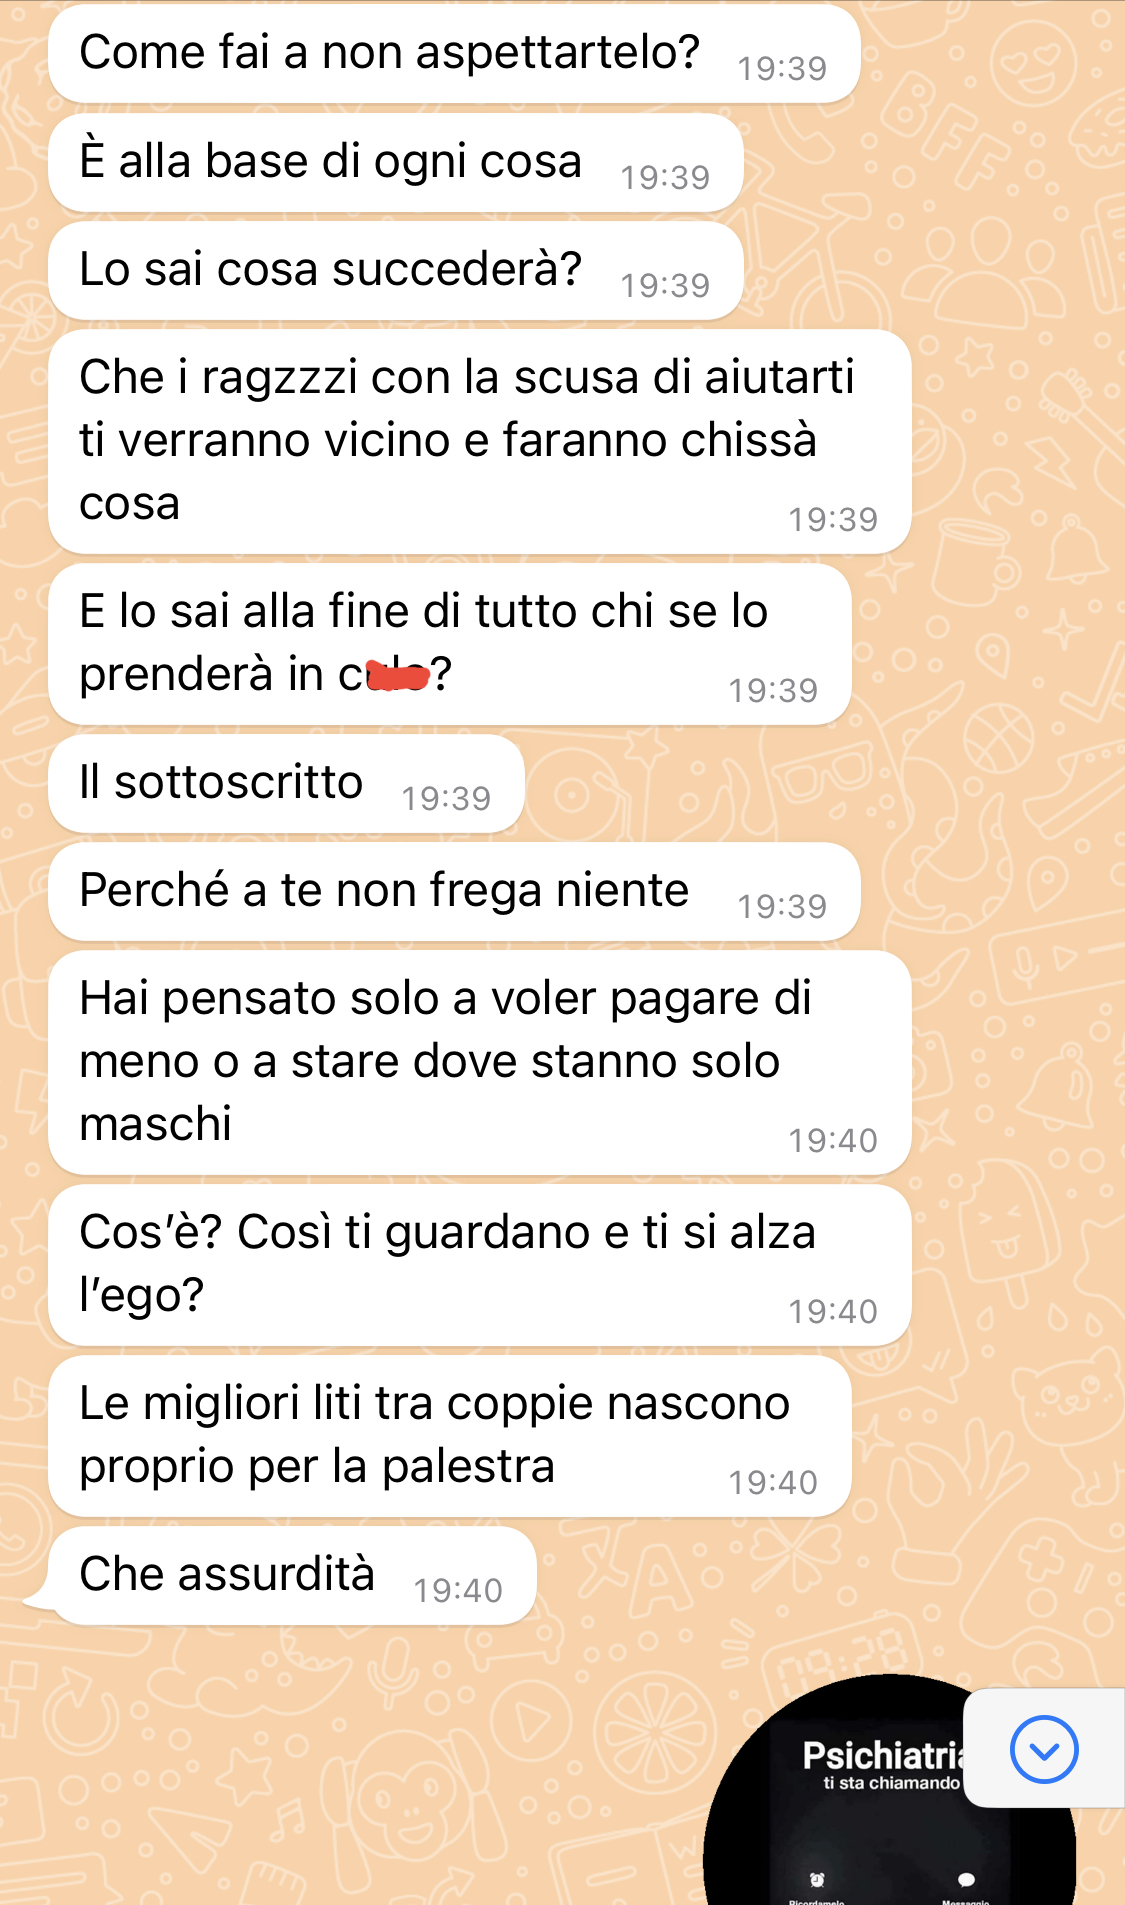Tap the 'ti sta chiamando' text on the sticker

(x=891, y=1783)
